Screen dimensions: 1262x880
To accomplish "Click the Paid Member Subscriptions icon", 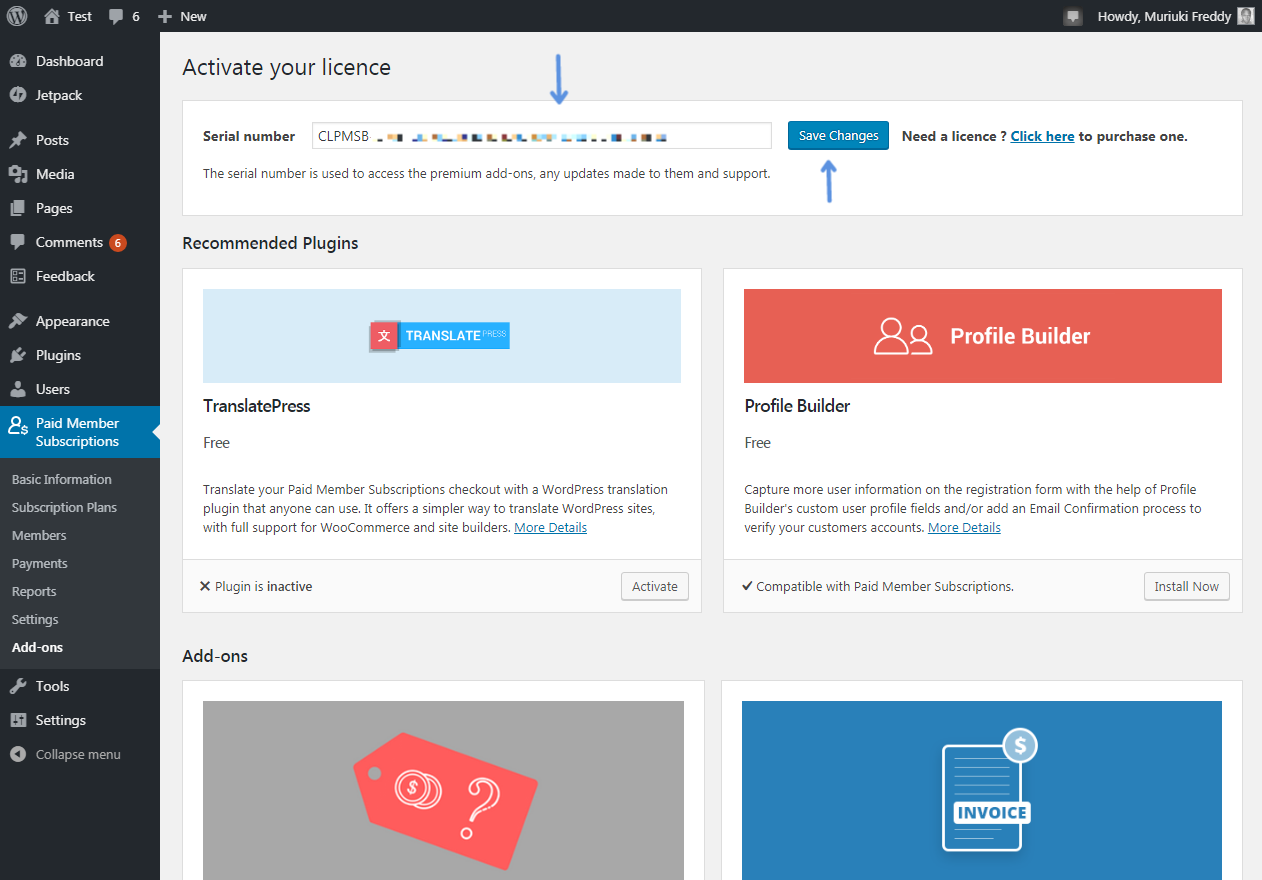I will click(18, 425).
